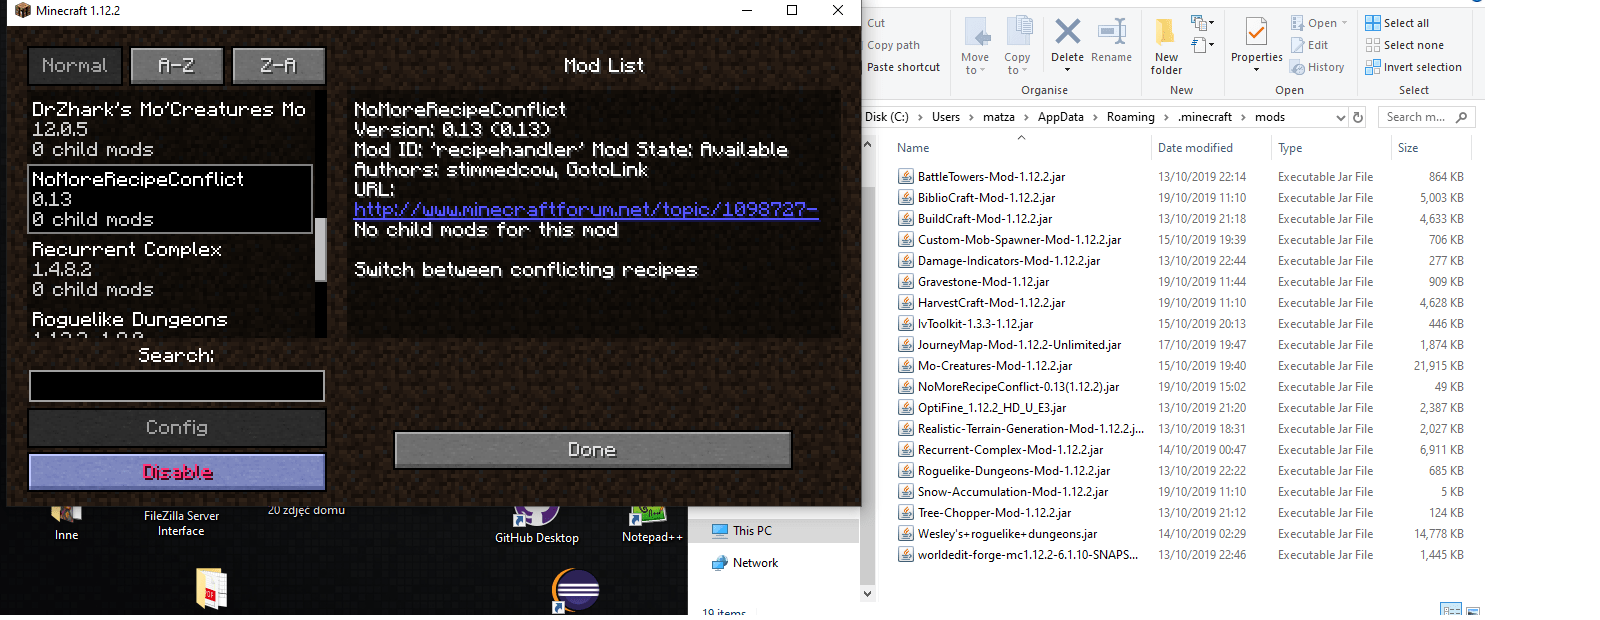Expand the Properties dropdown arrow
1600x620 pixels.
pos(1256,70)
